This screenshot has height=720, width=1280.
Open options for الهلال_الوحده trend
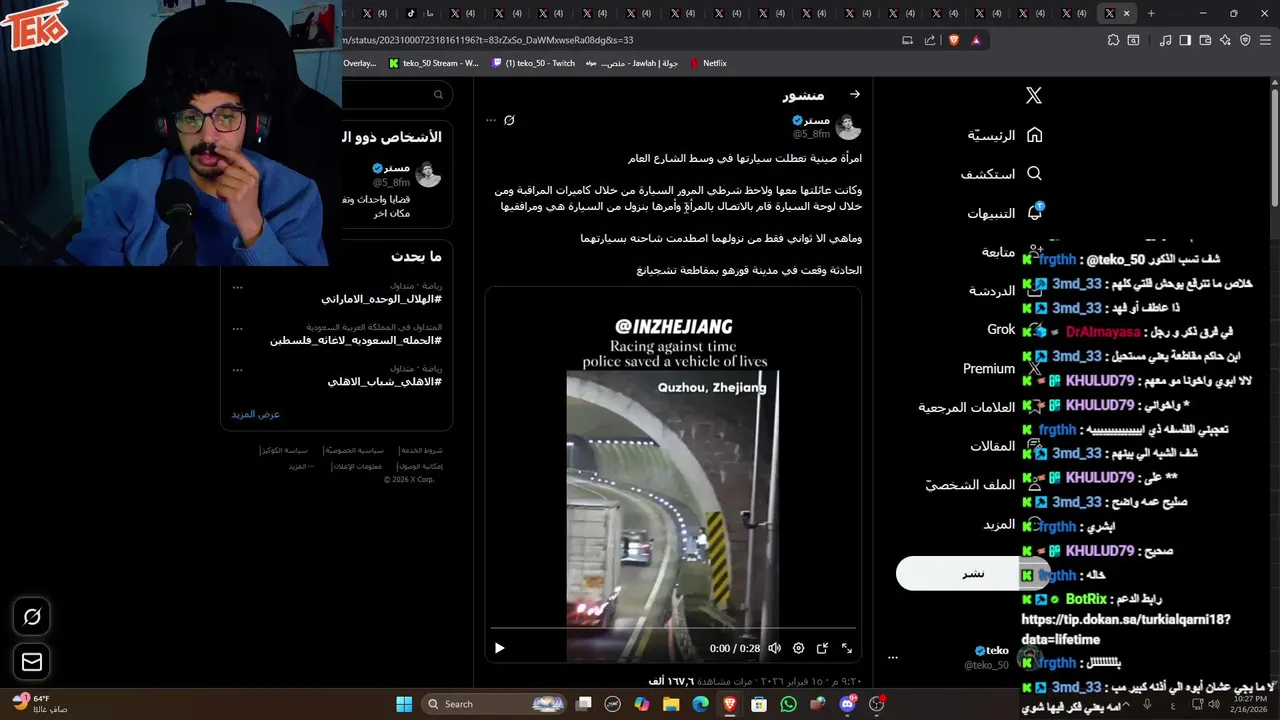[x=237, y=287]
